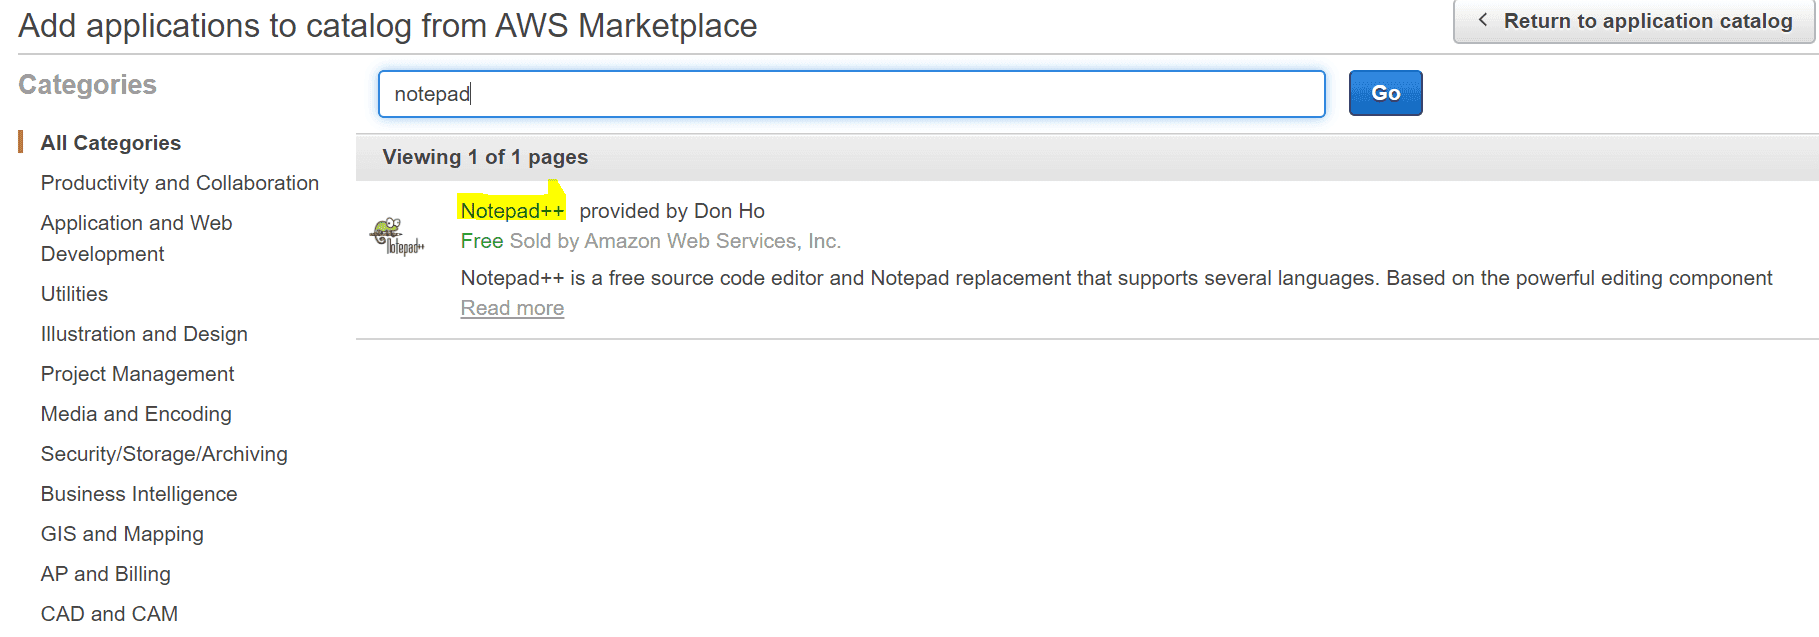Choose Security/Storage/Archiving category
The height and width of the screenshot is (637, 1819).
[164, 454]
